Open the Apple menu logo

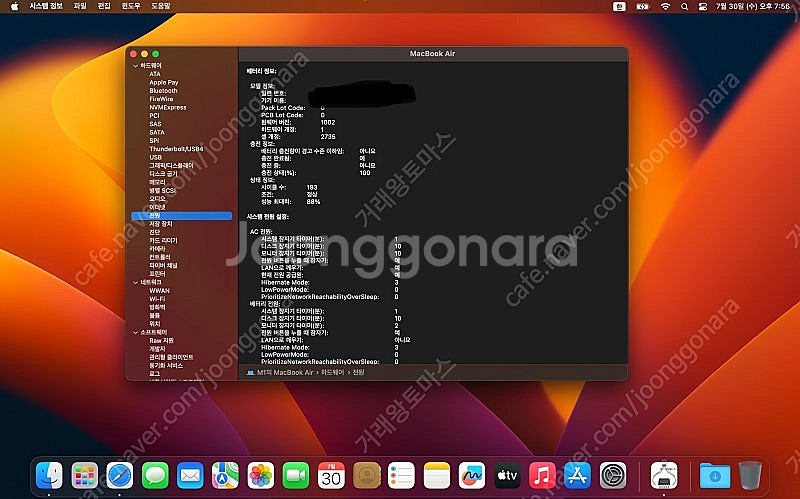point(14,6)
